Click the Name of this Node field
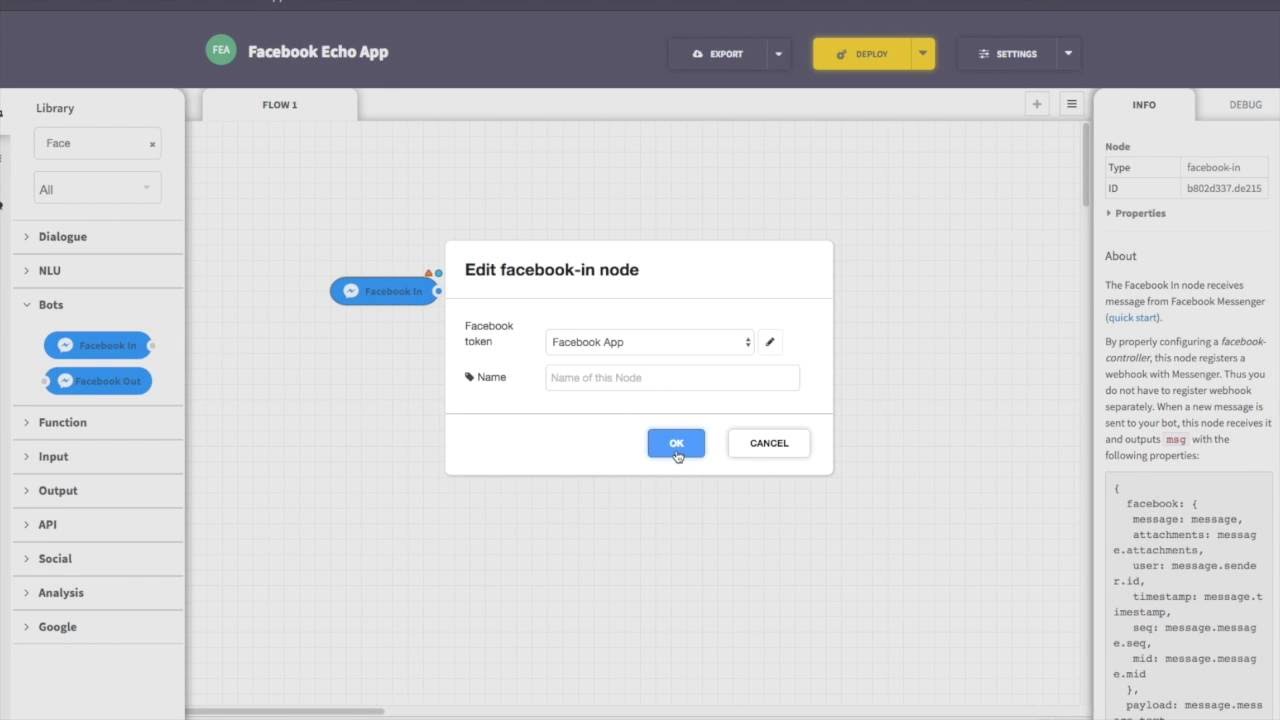 672,378
